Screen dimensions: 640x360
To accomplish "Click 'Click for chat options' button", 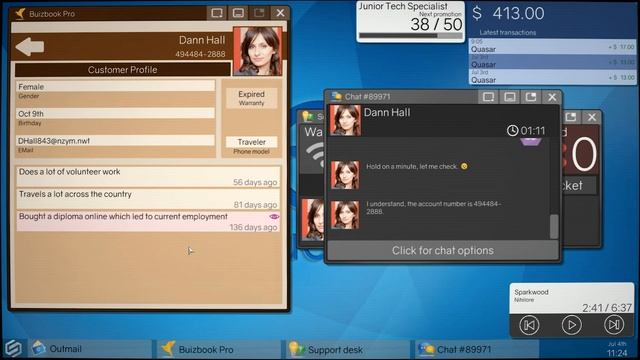I will pyautogui.click(x=443, y=251).
